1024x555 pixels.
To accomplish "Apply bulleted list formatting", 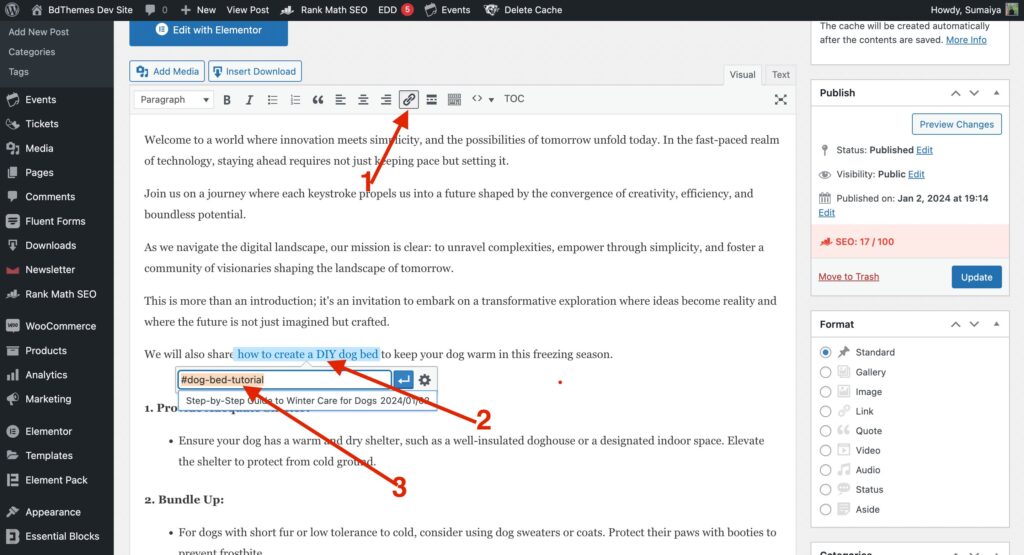I will point(272,99).
